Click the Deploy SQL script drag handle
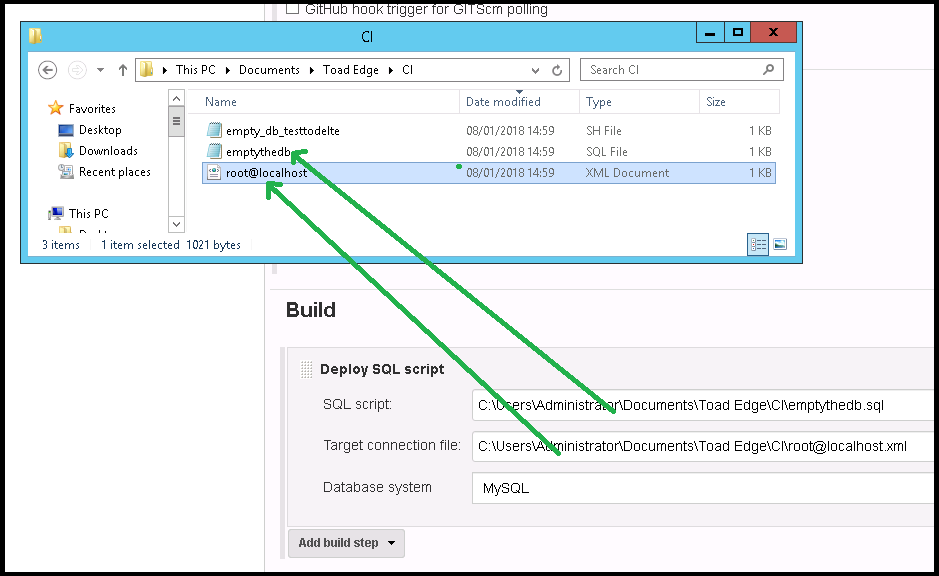This screenshot has width=939, height=576. (x=307, y=369)
